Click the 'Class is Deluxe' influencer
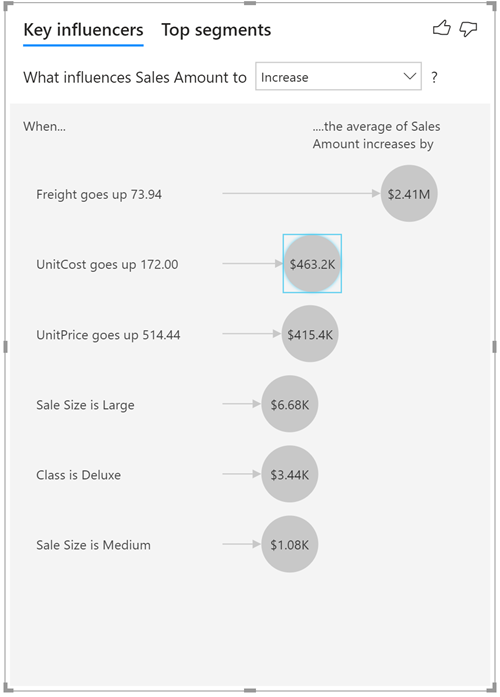500x697 pixels. 78,475
